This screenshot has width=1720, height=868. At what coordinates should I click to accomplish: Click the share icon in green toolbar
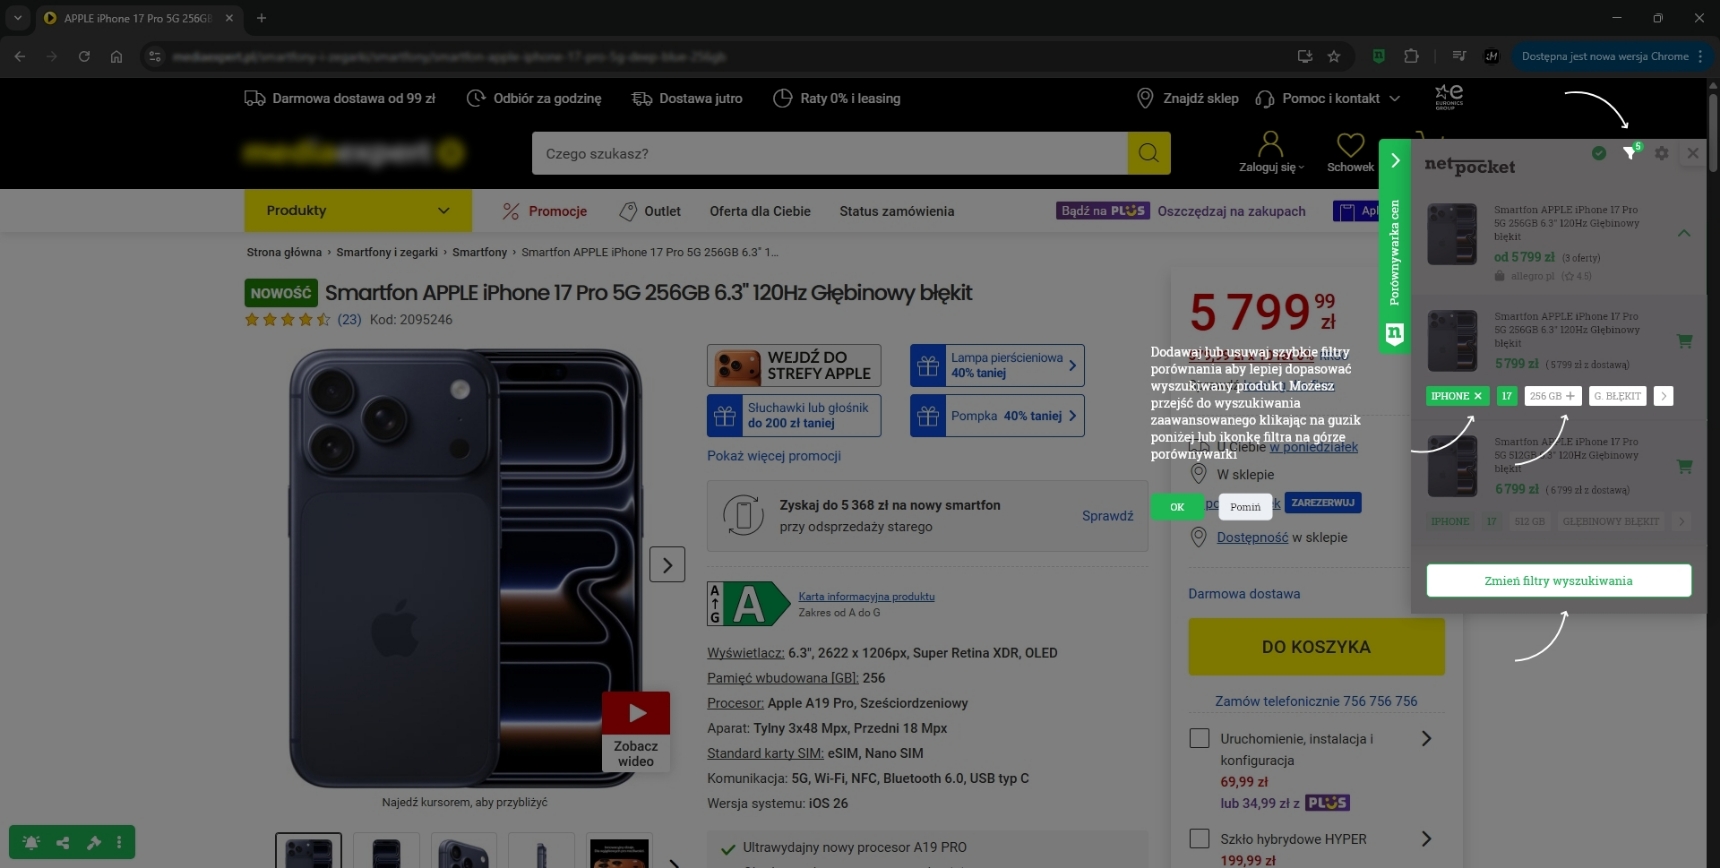point(63,842)
